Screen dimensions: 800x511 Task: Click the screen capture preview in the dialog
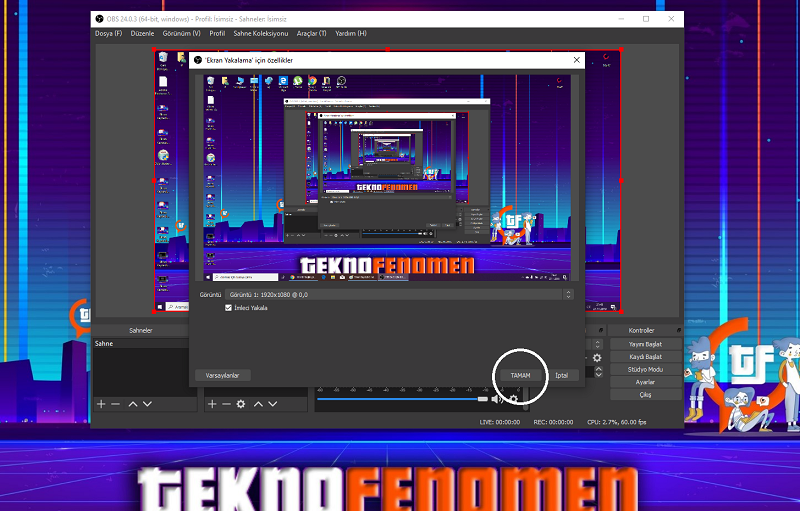pyautogui.click(x=387, y=178)
